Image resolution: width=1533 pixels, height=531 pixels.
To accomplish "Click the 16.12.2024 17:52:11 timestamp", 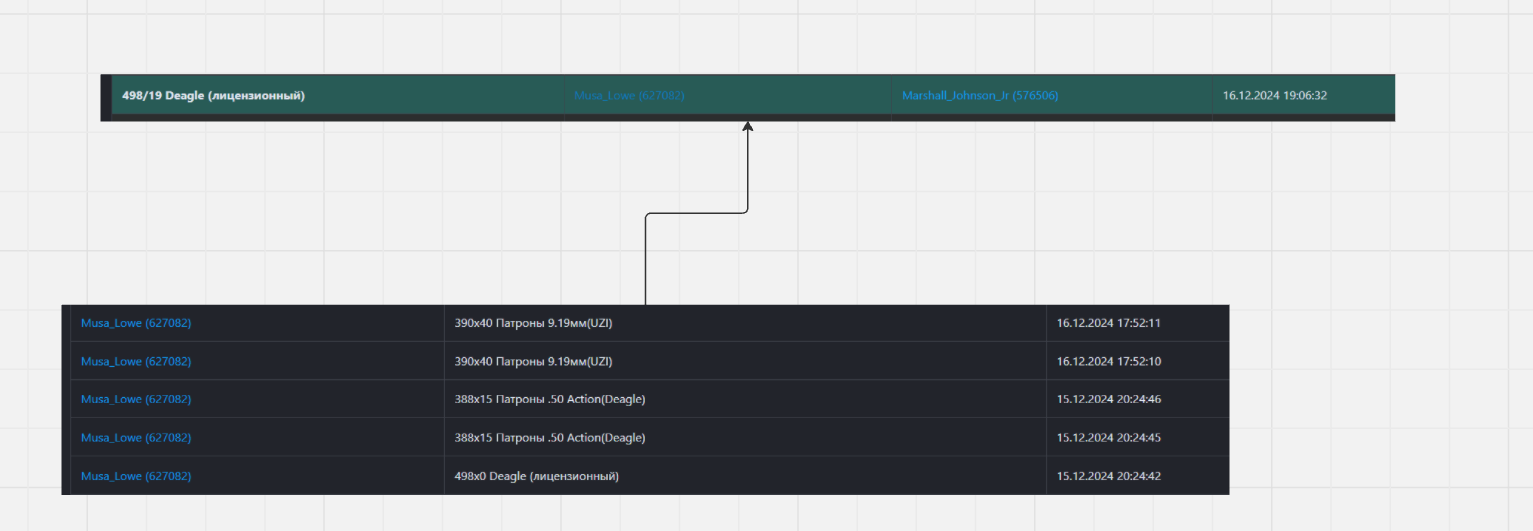I will [1108, 323].
